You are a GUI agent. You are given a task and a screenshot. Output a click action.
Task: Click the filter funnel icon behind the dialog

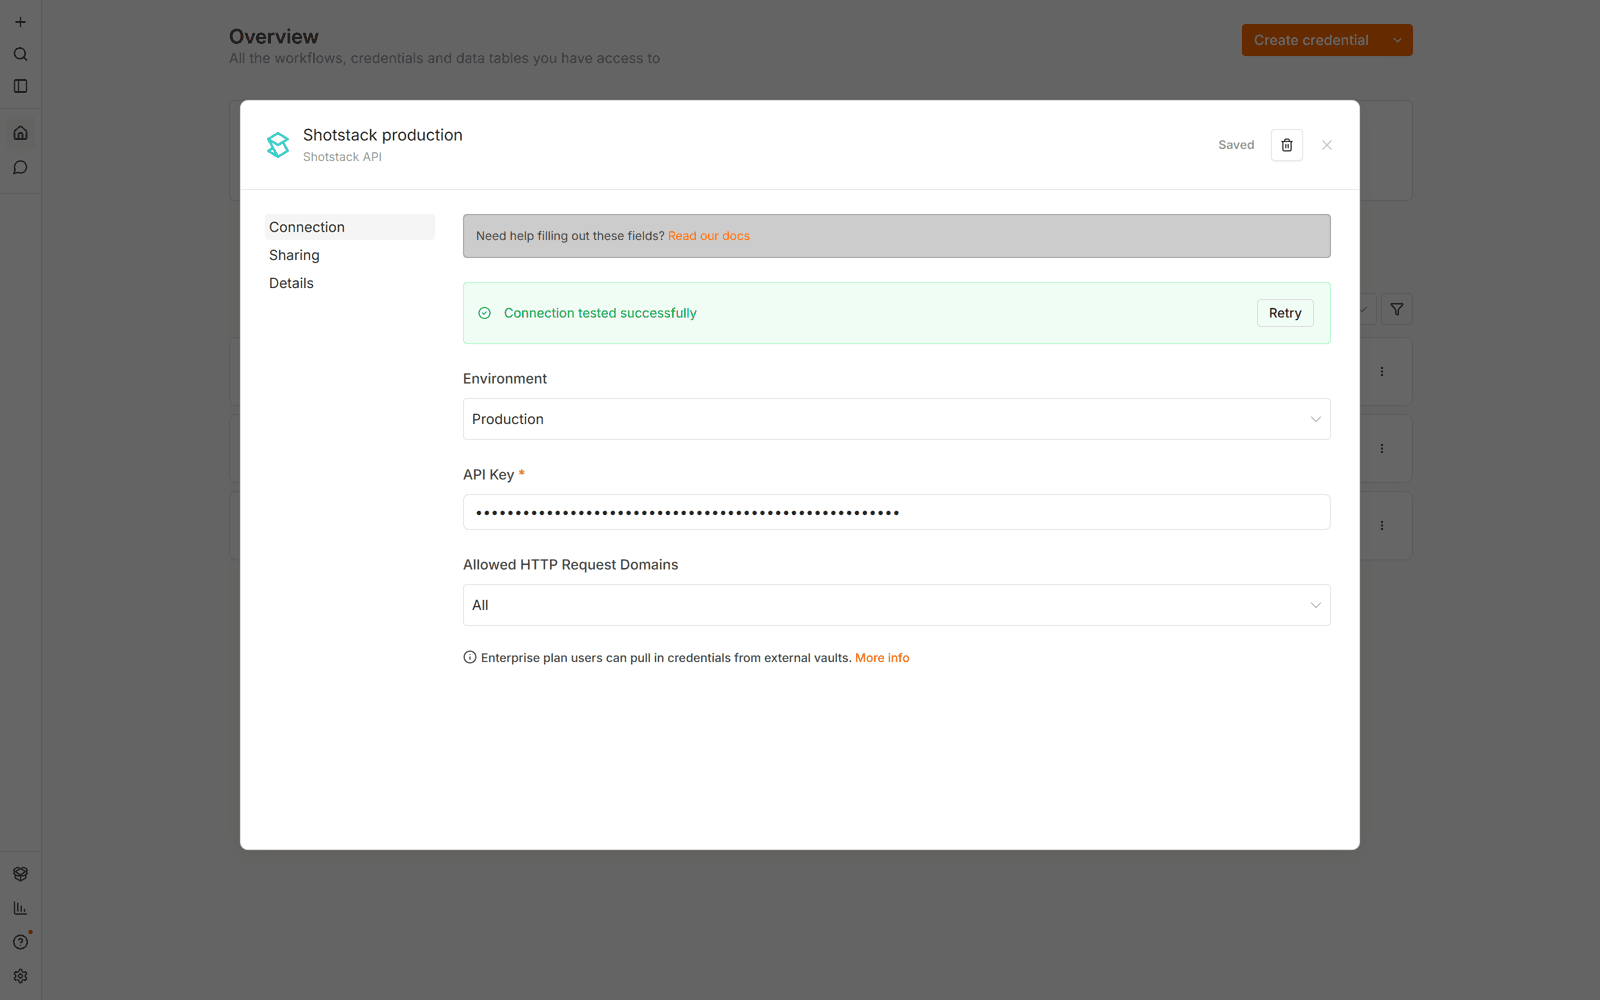coord(1397,310)
